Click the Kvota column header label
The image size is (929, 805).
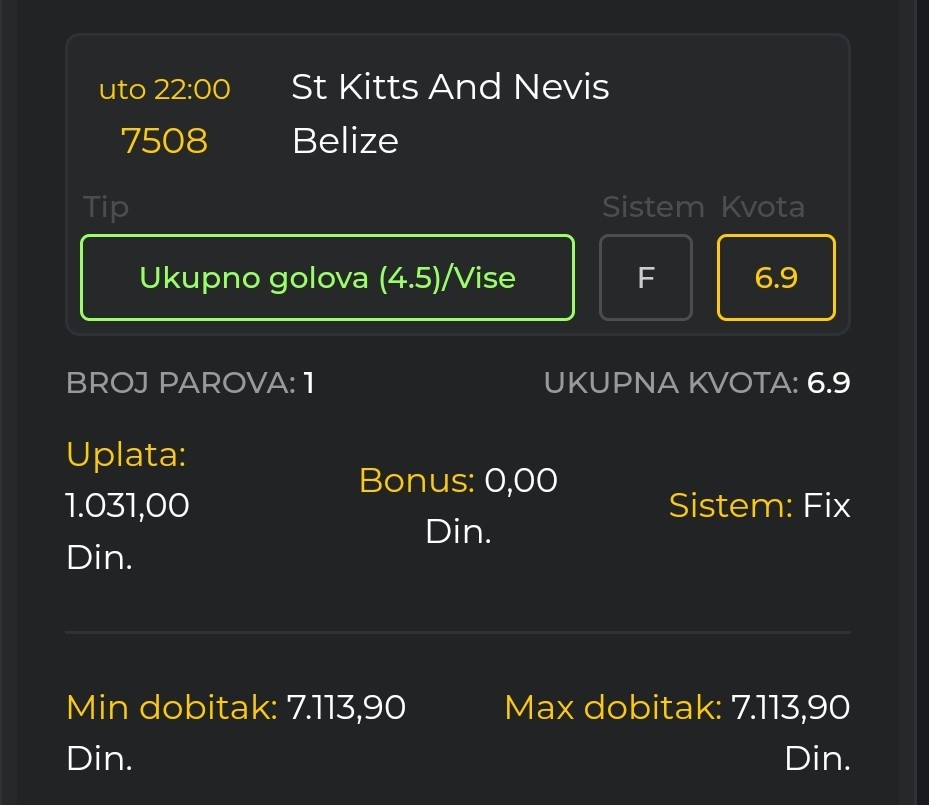point(762,207)
